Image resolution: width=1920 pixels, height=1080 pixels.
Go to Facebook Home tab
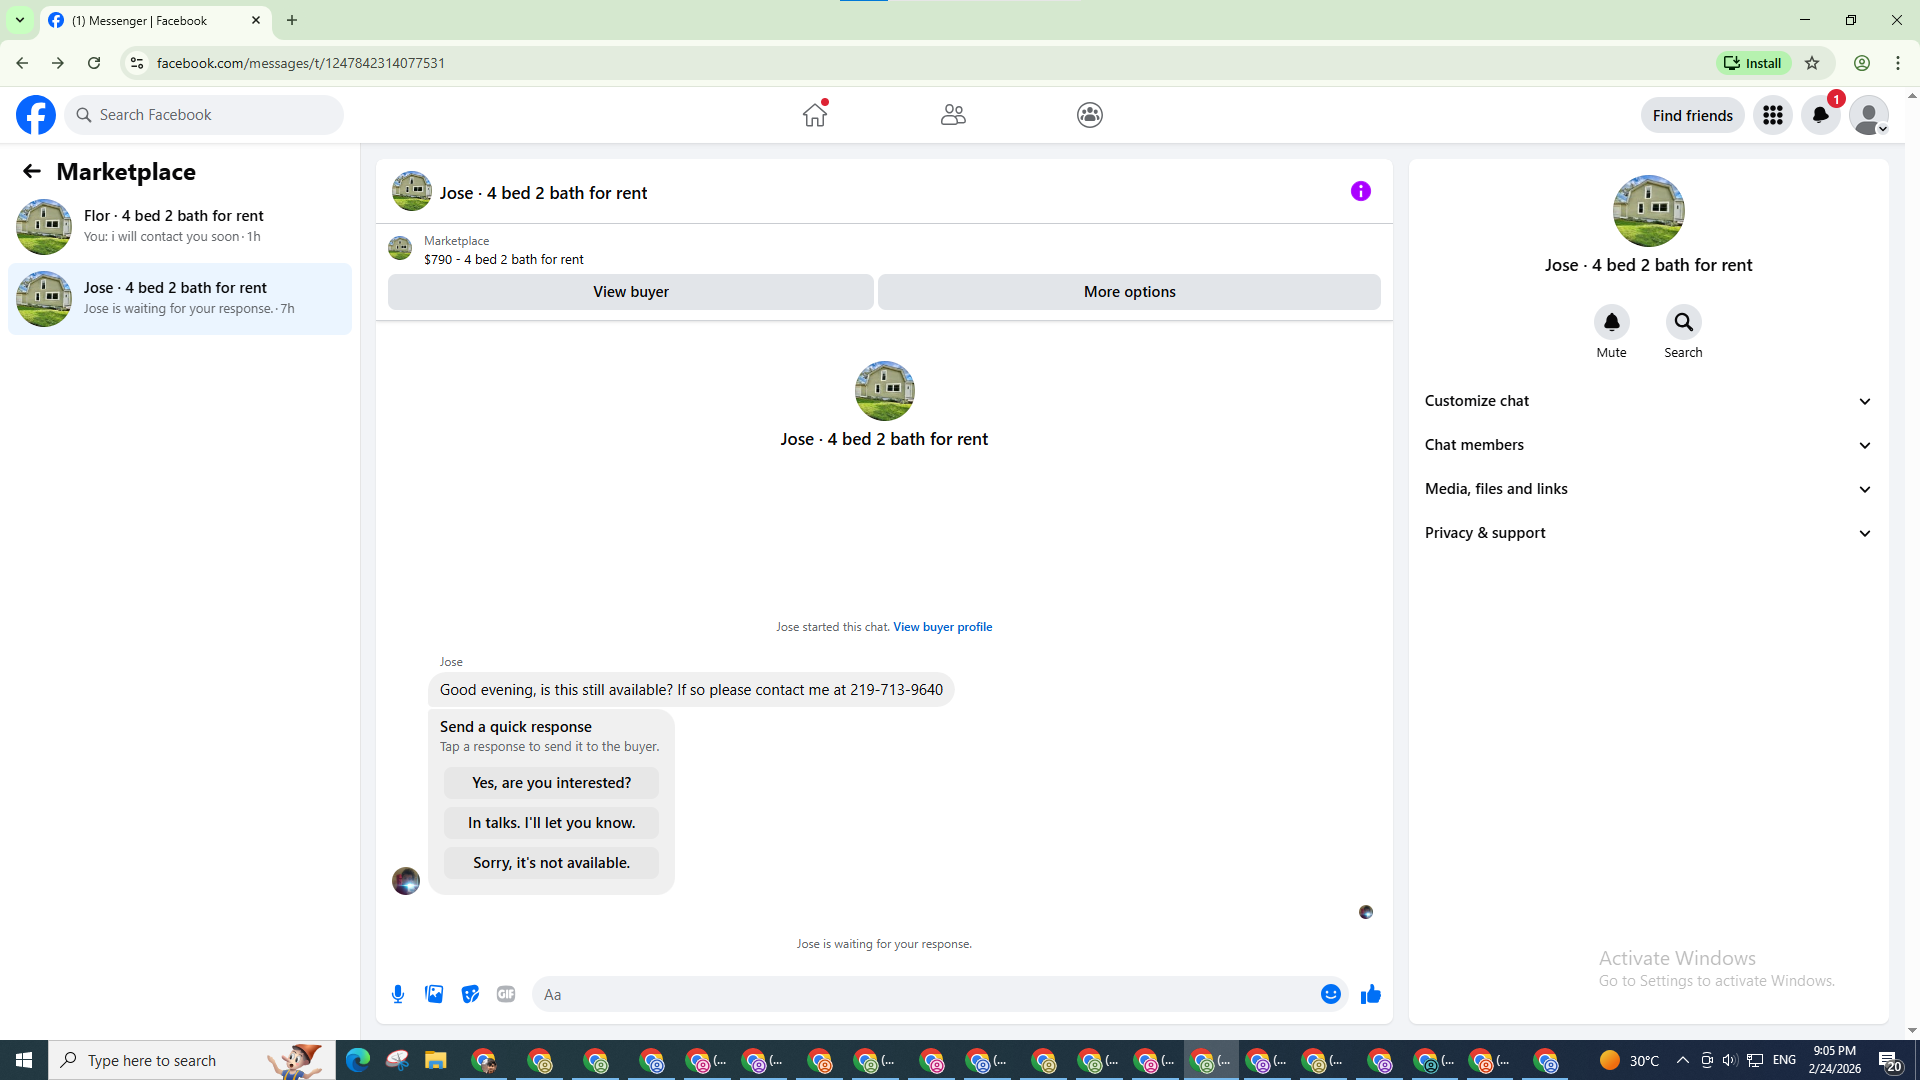(815, 115)
